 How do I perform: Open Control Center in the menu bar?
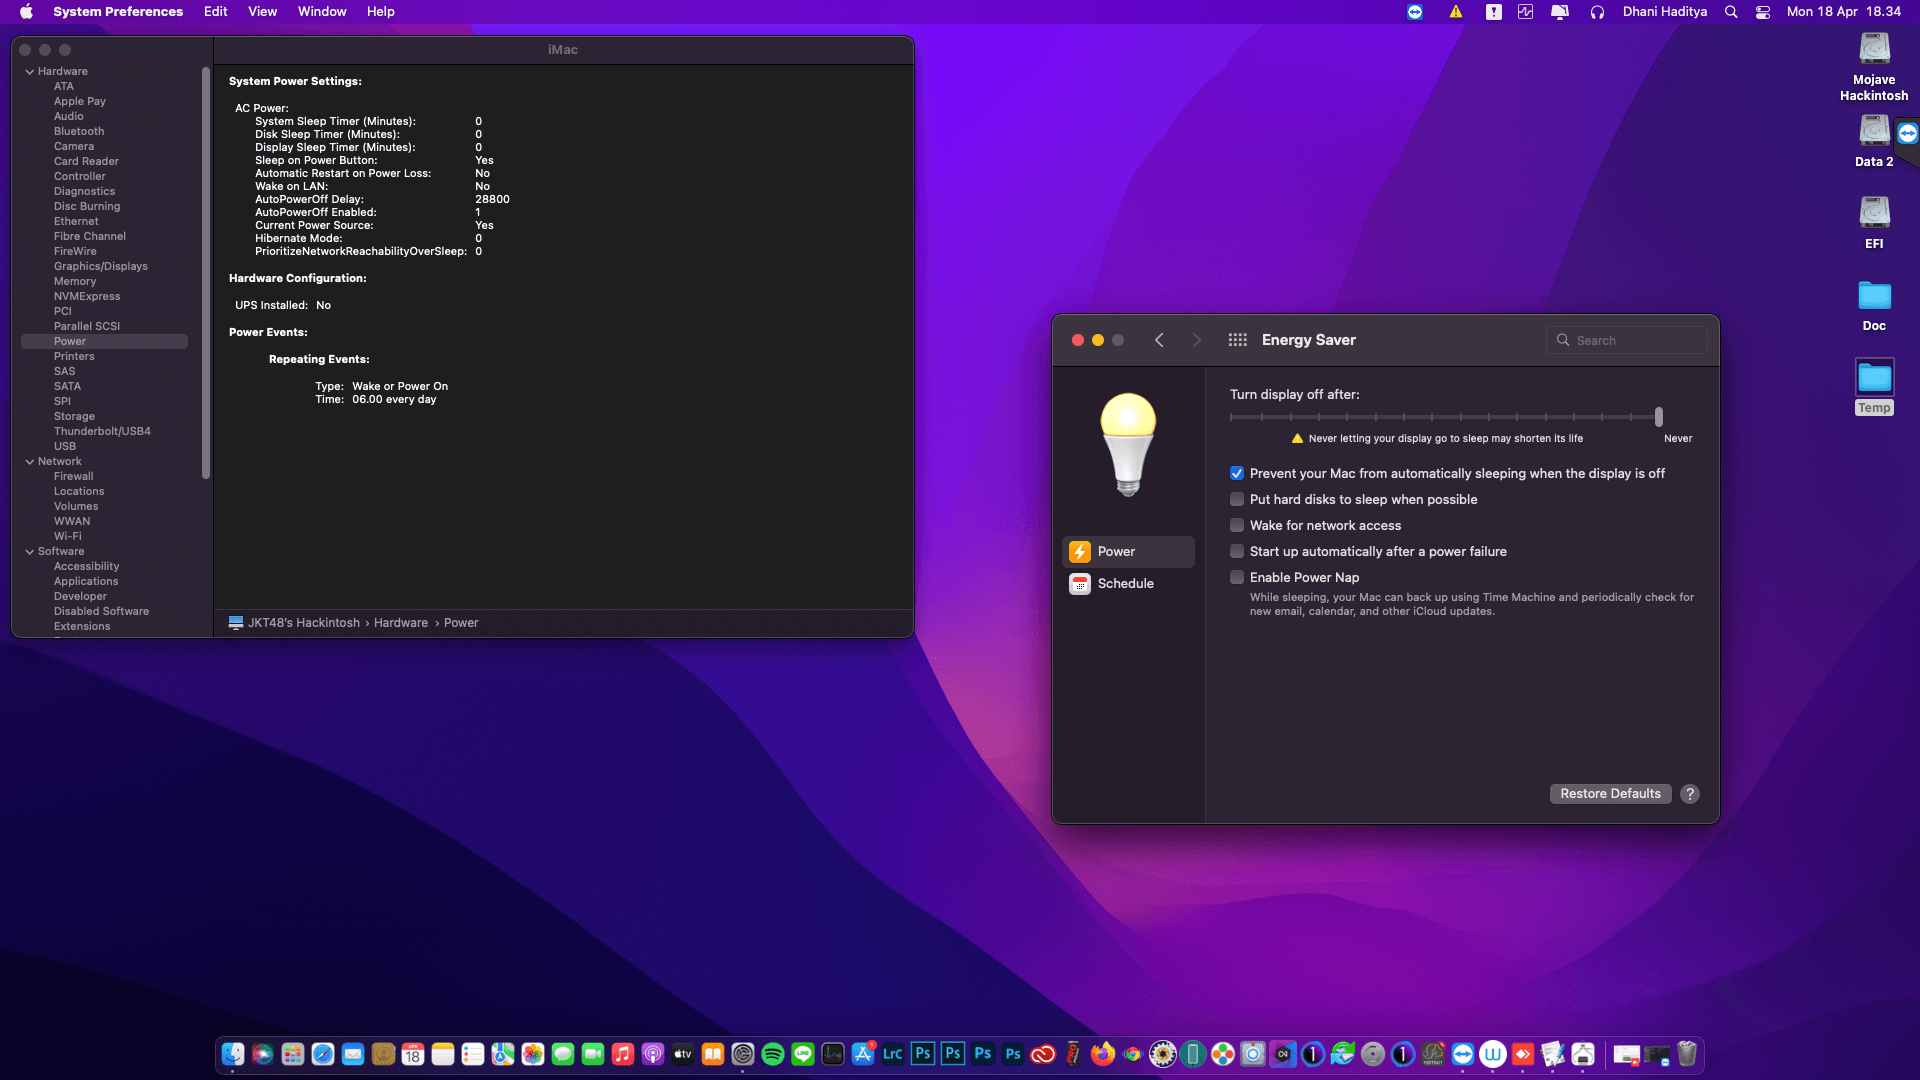[x=1763, y=12]
